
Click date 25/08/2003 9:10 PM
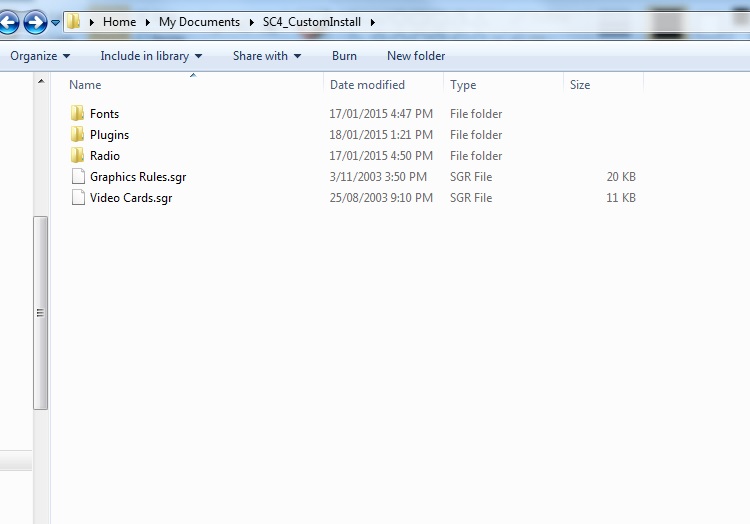pos(381,198)
